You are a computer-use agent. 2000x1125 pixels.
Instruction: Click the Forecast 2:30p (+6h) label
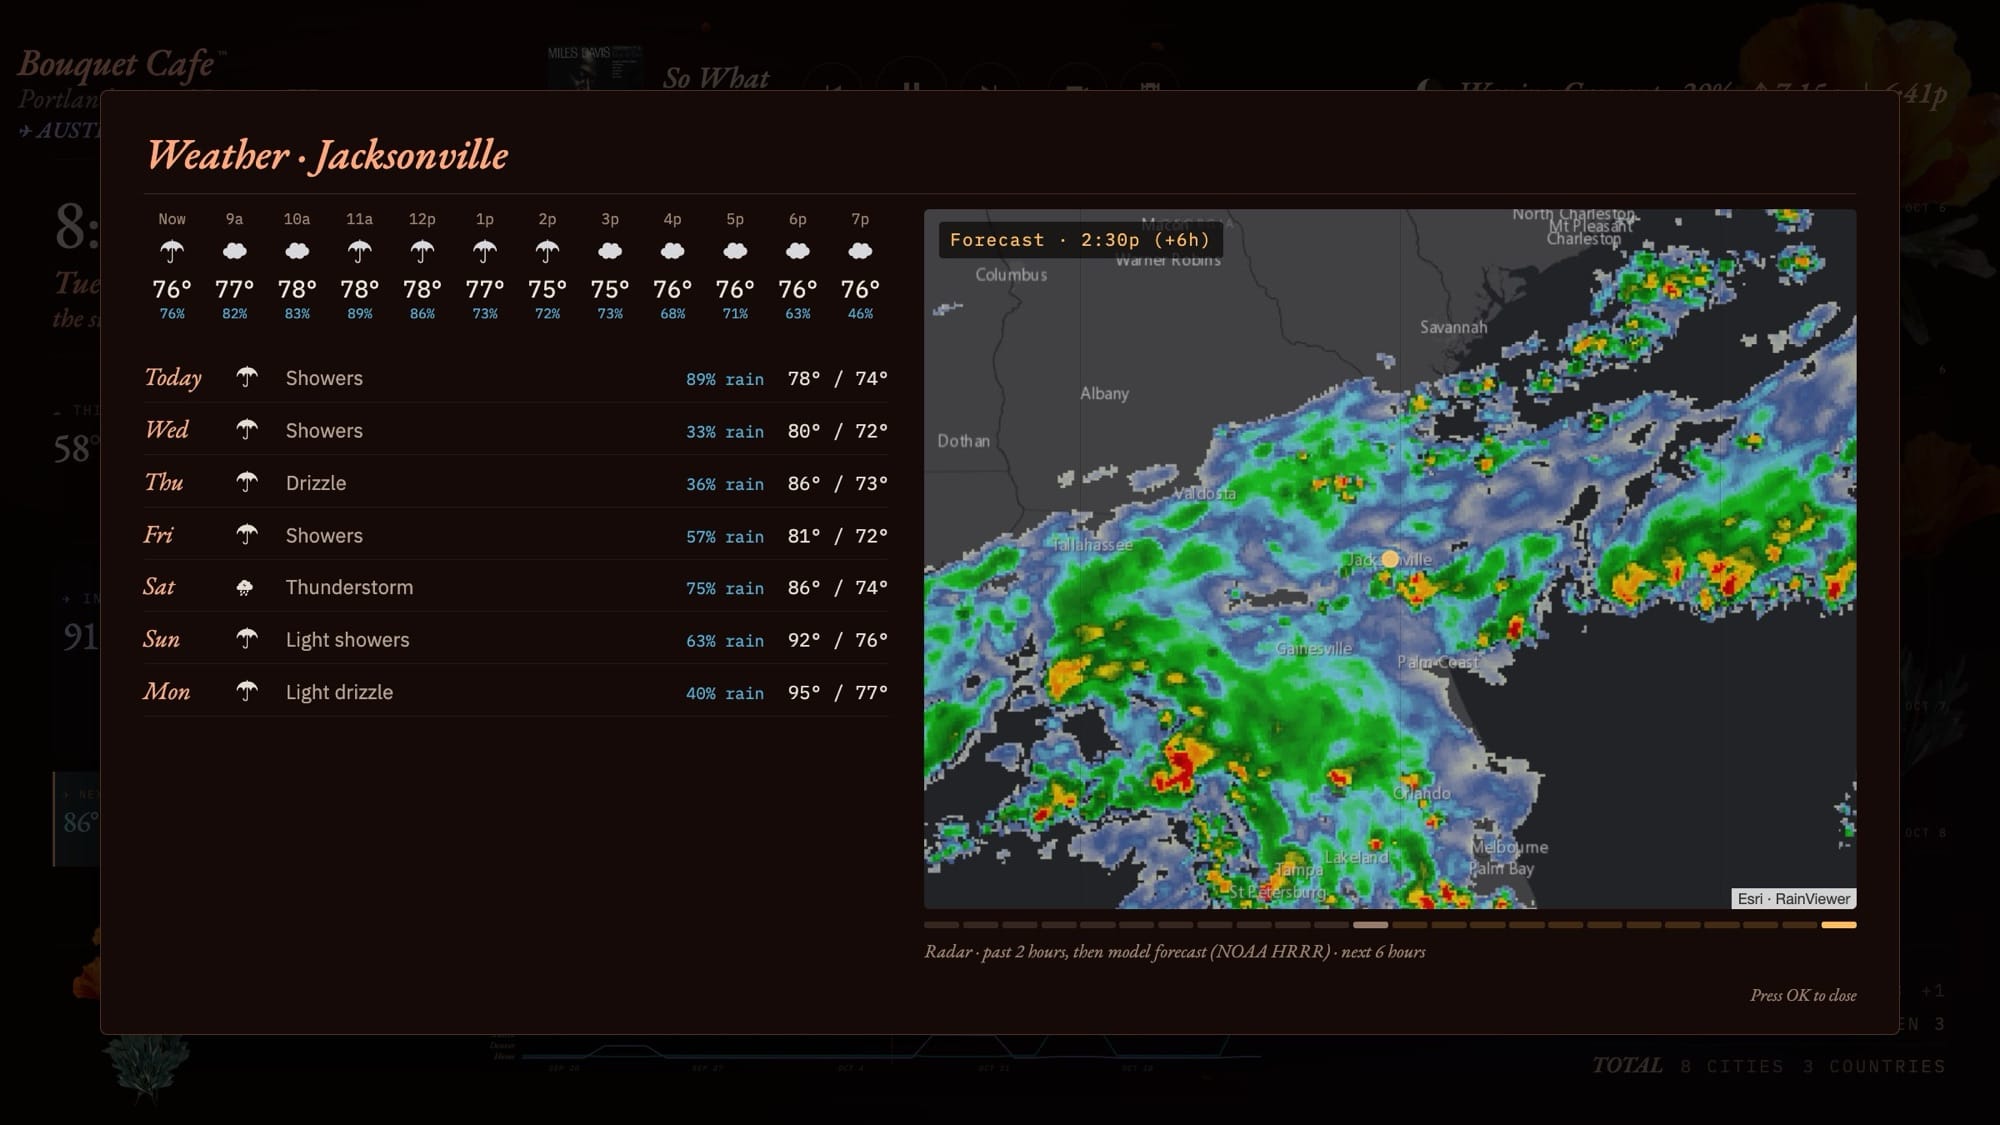[1080, 240]
